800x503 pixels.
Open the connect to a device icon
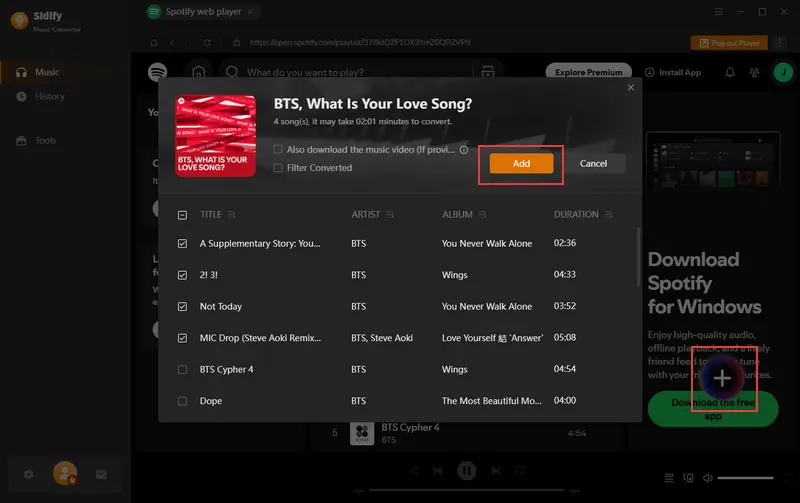(x=688, y=478)
